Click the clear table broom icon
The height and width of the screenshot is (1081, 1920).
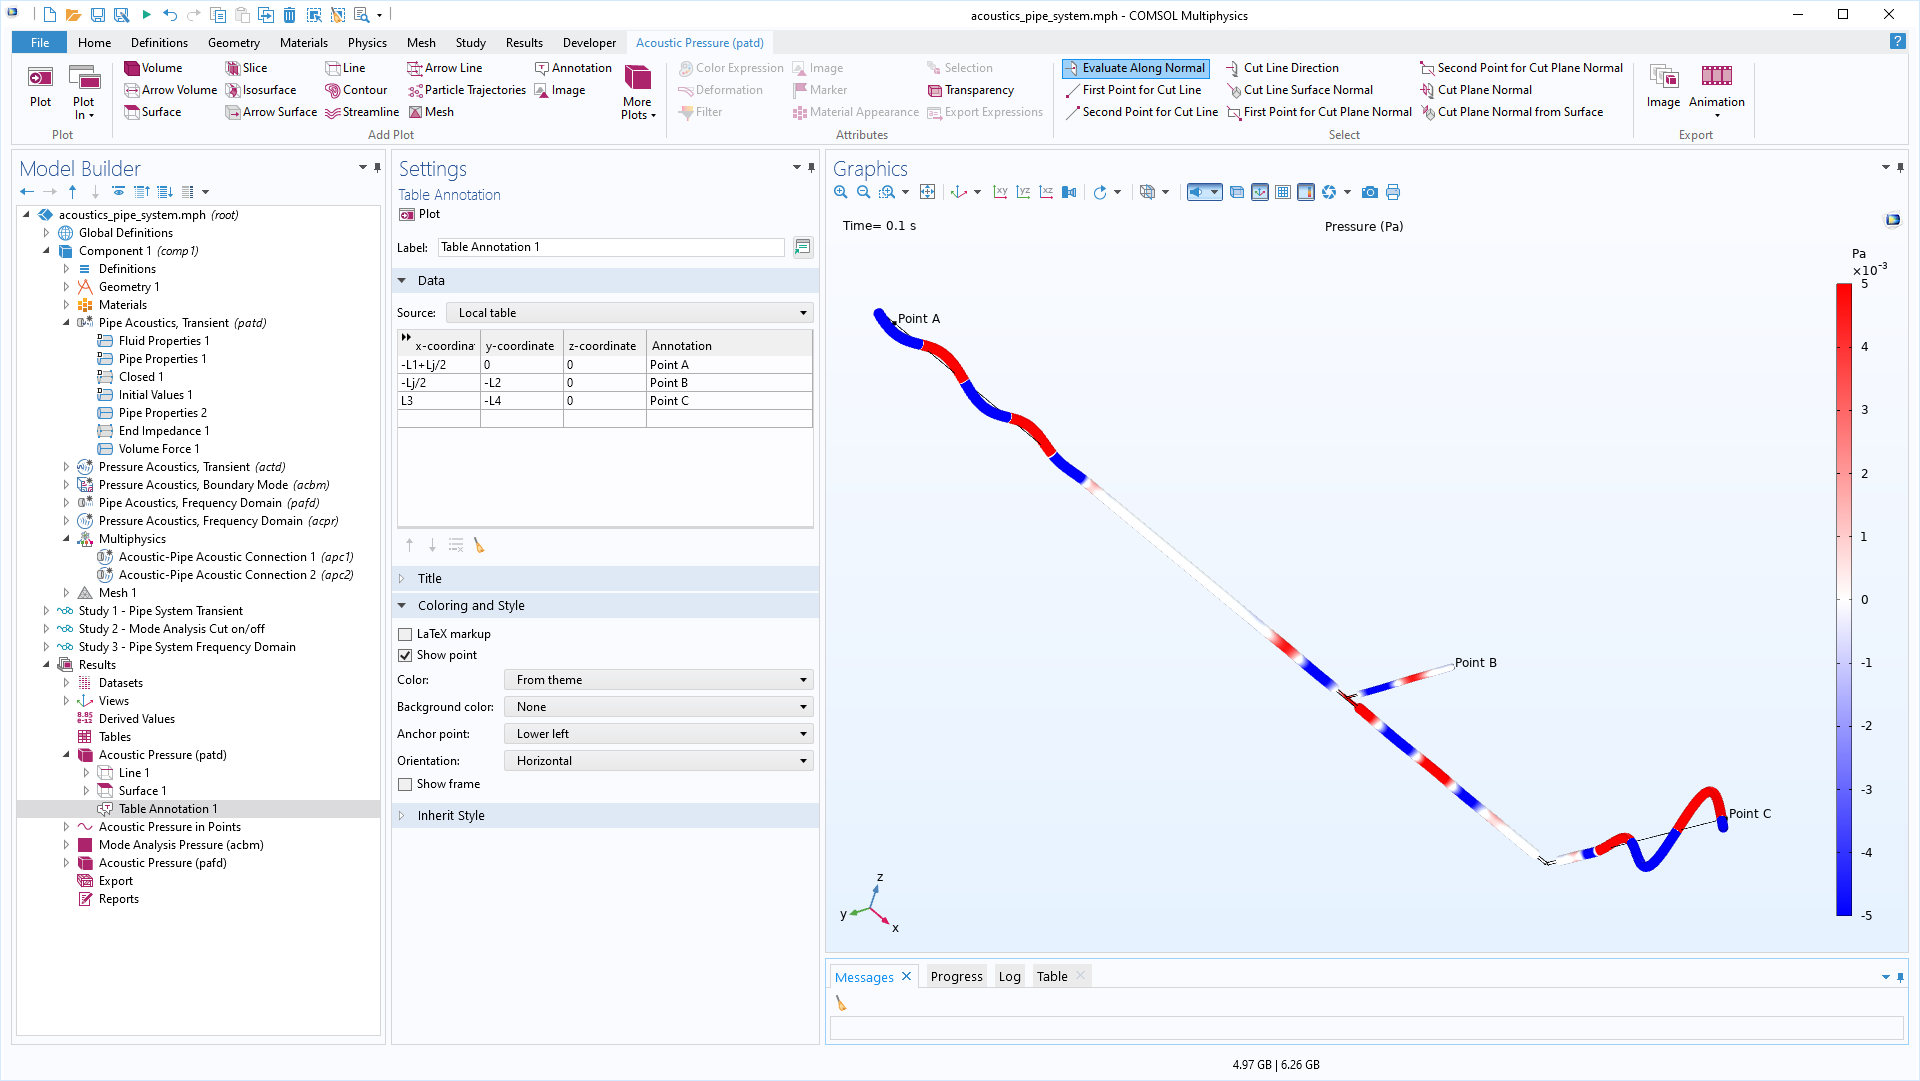pyautogui.click(x=479, y=545)
